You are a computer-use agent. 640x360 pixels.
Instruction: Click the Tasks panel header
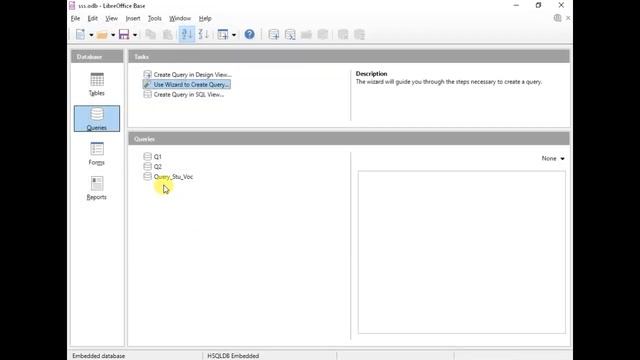349,57
